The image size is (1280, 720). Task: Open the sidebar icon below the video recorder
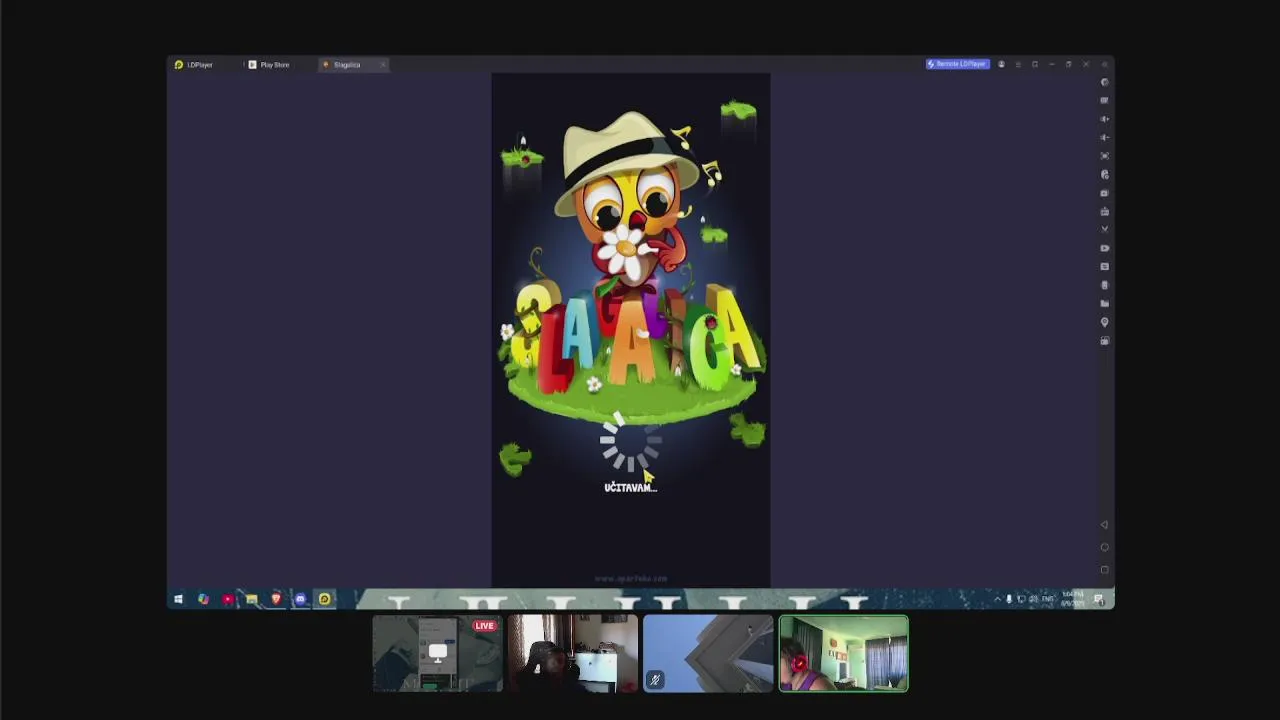[x=1105, y=267]
